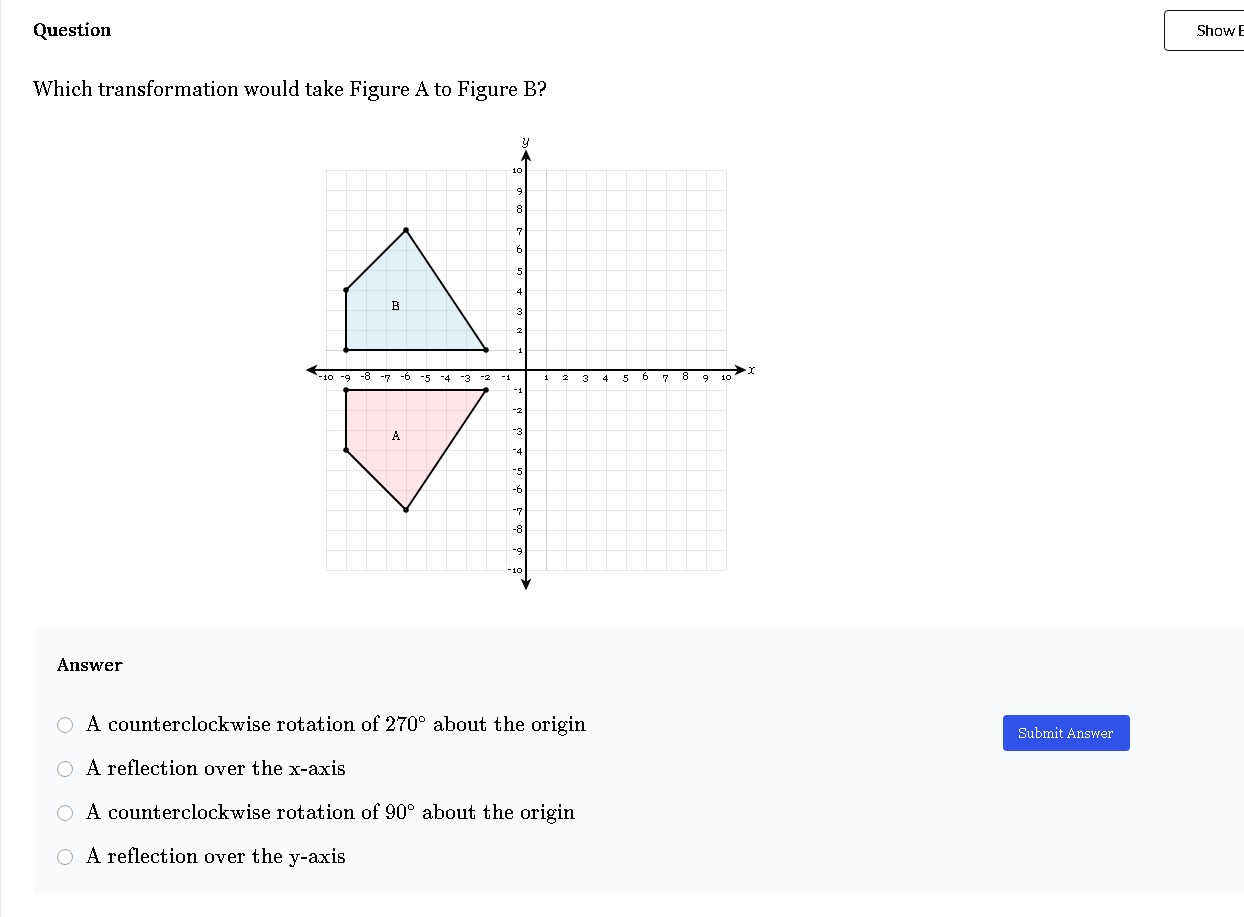Click the 'reflection over the x-axis' answer text
The image size is (1244, 917).
pyautogui.click(x=216, y=769)
